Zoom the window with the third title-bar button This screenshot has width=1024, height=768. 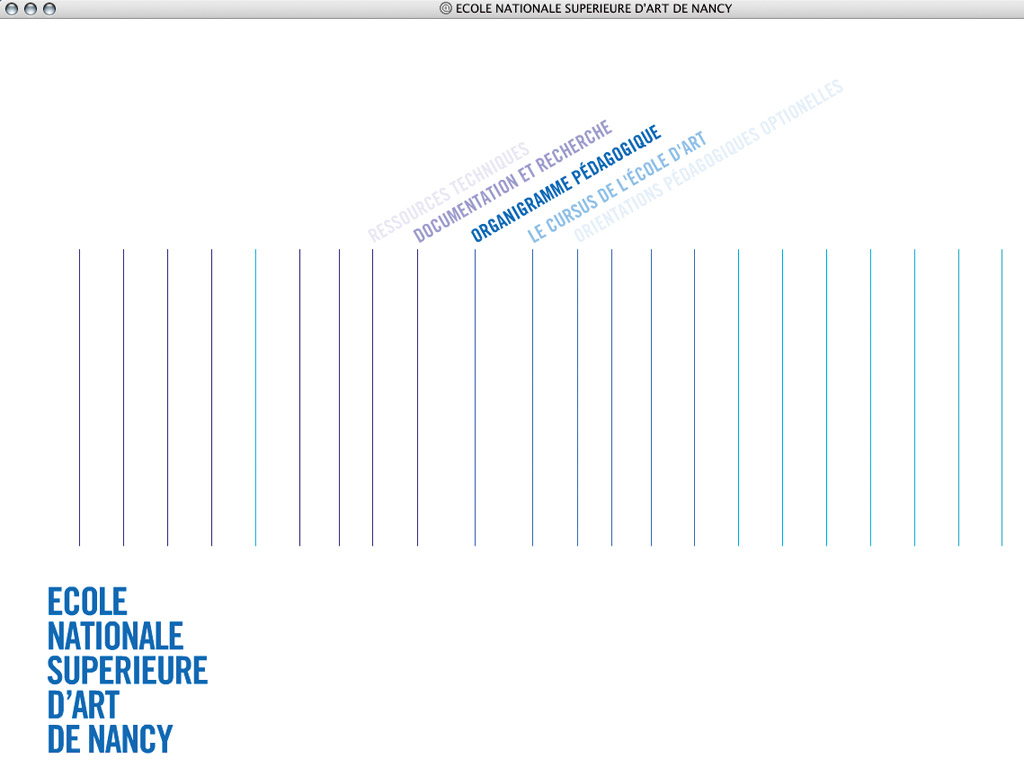[x=49, y=8]
